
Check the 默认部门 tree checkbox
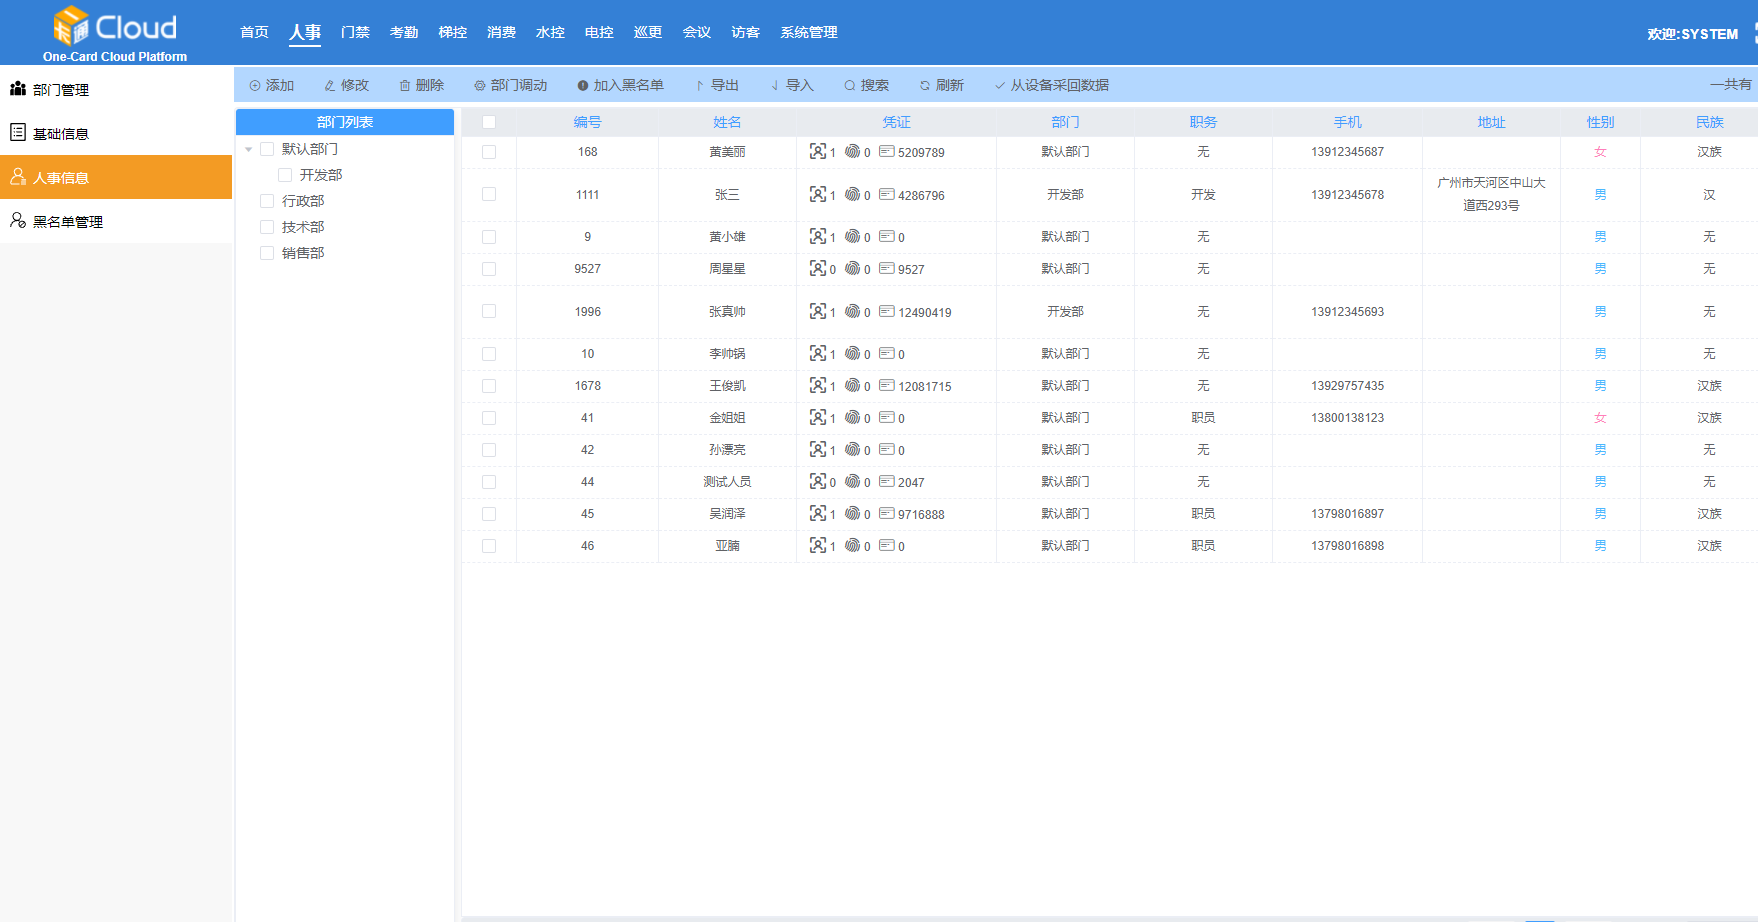pyautogui.click(x=267, y=149)
